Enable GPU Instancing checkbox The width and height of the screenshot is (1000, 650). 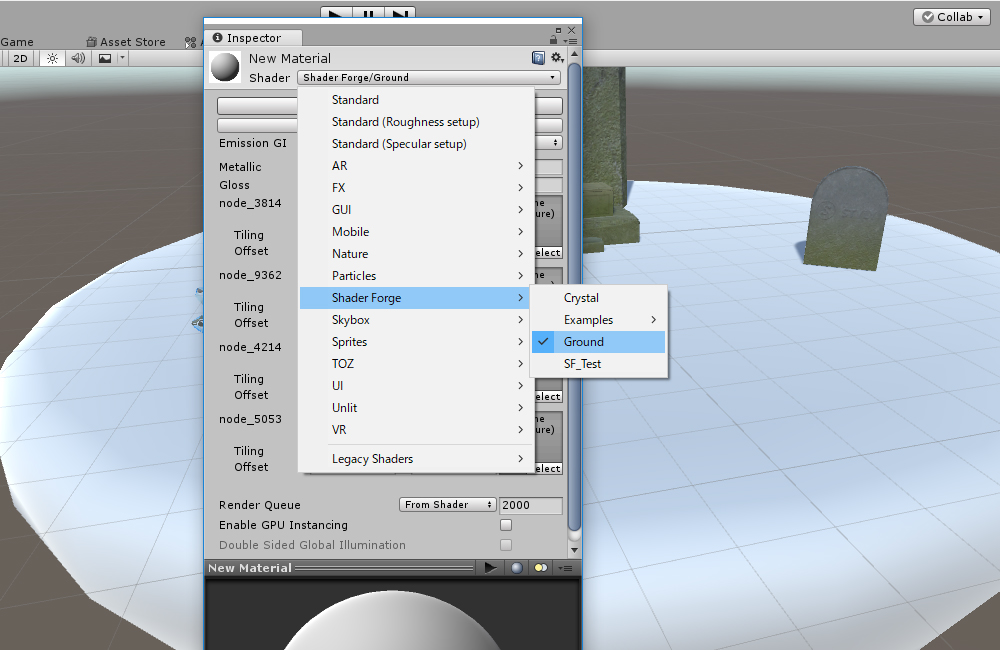point(506,525)
